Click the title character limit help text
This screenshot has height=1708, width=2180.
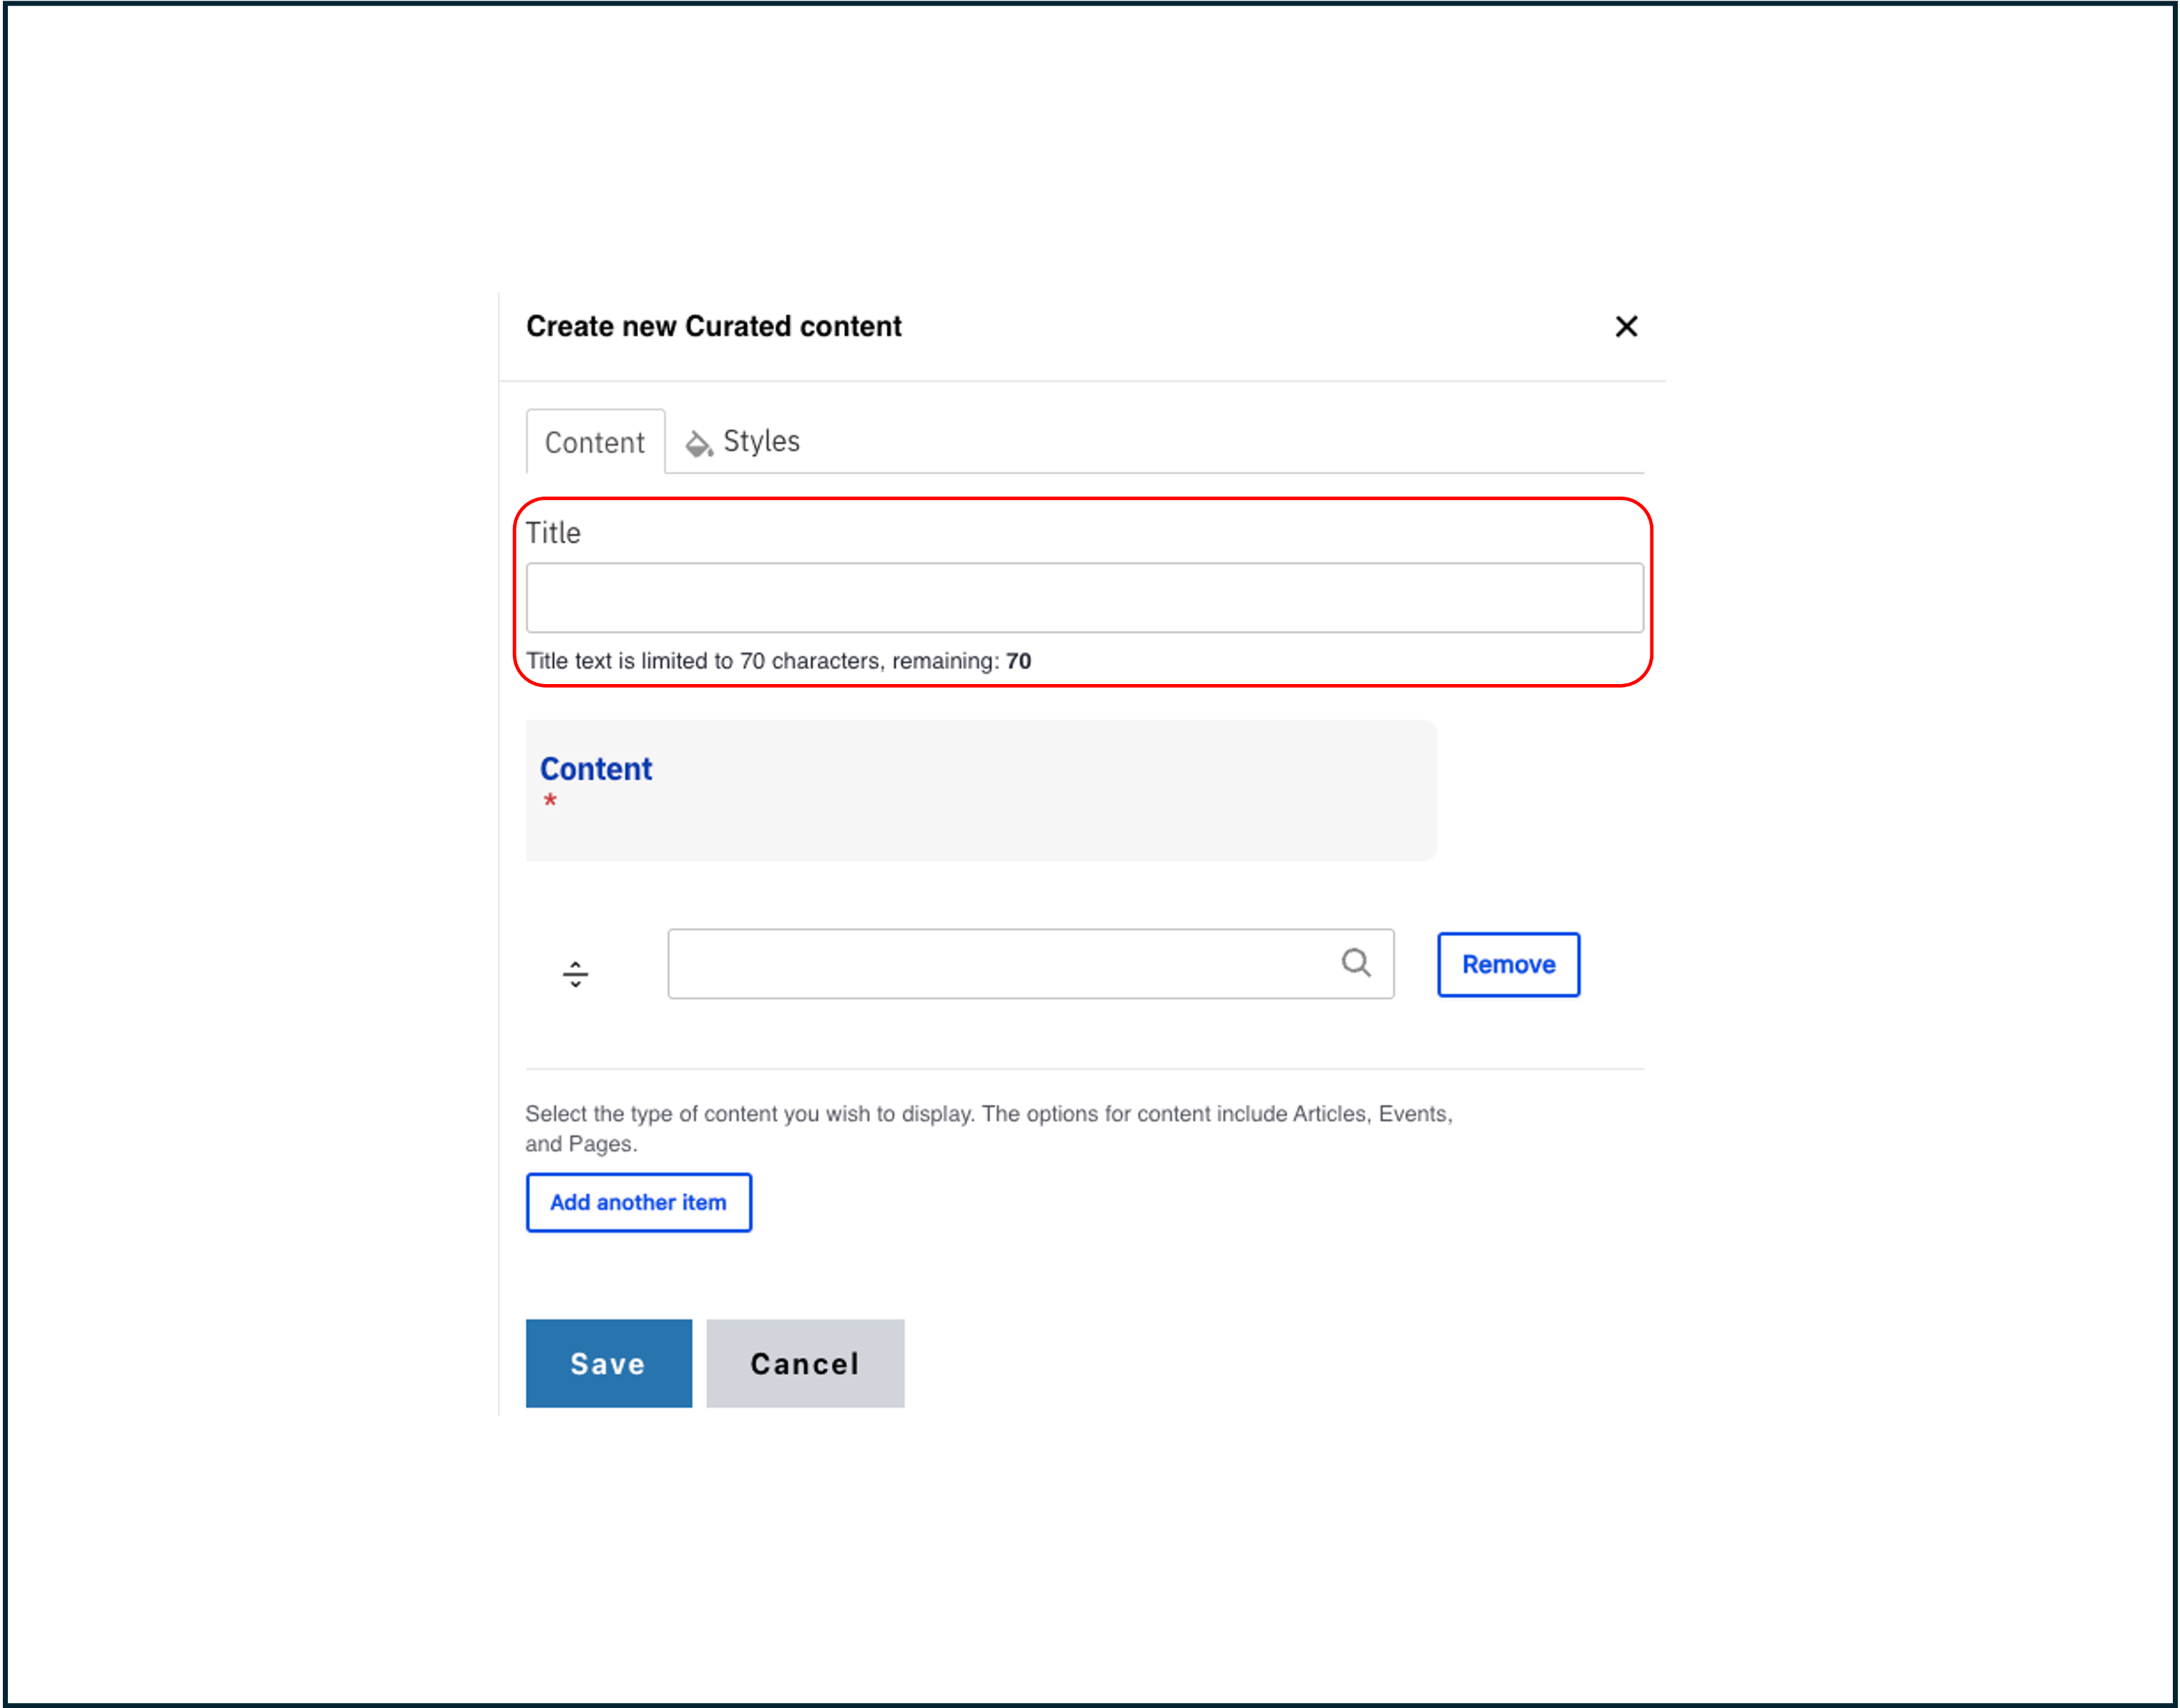pos(760,661)
